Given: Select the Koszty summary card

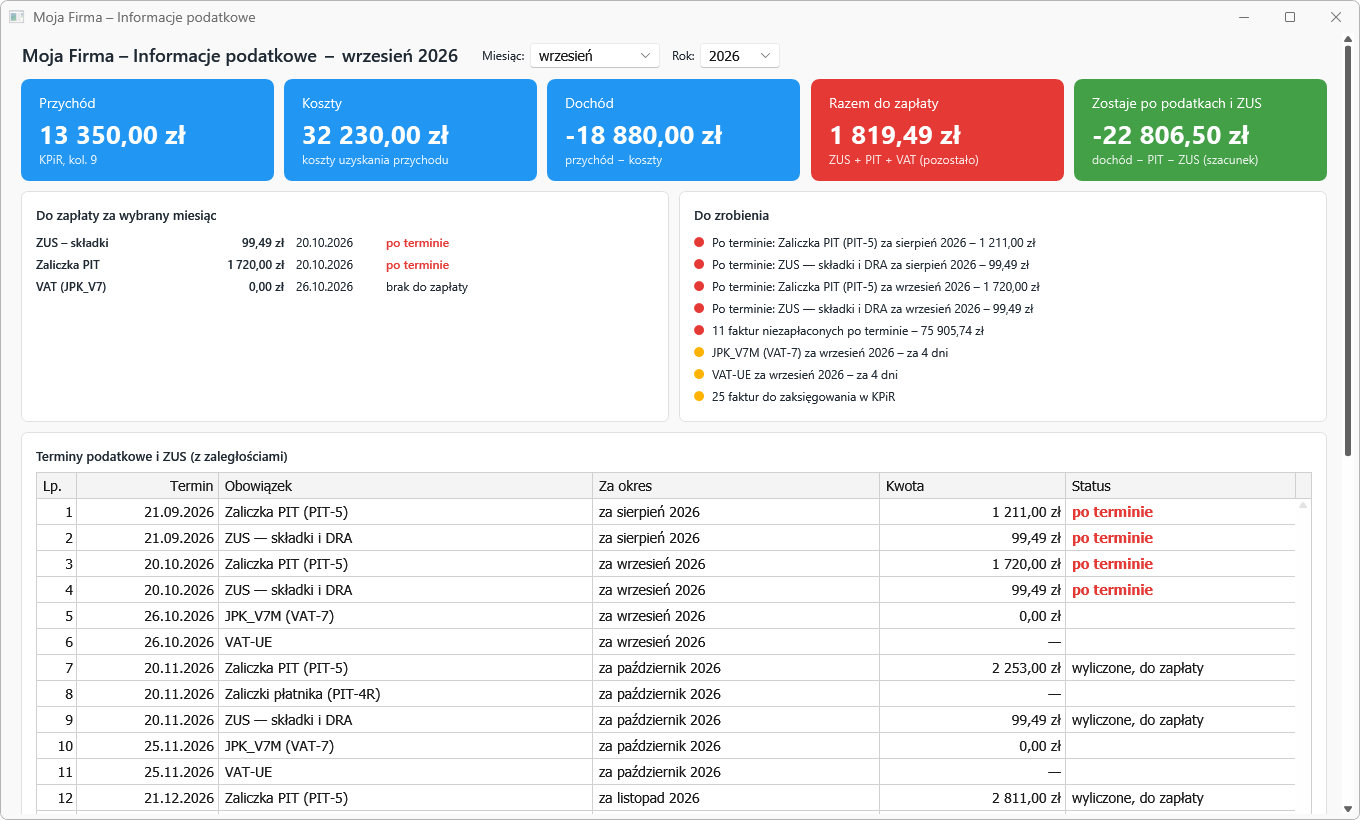Looking at the screenshot, I should tap(410, 130).
